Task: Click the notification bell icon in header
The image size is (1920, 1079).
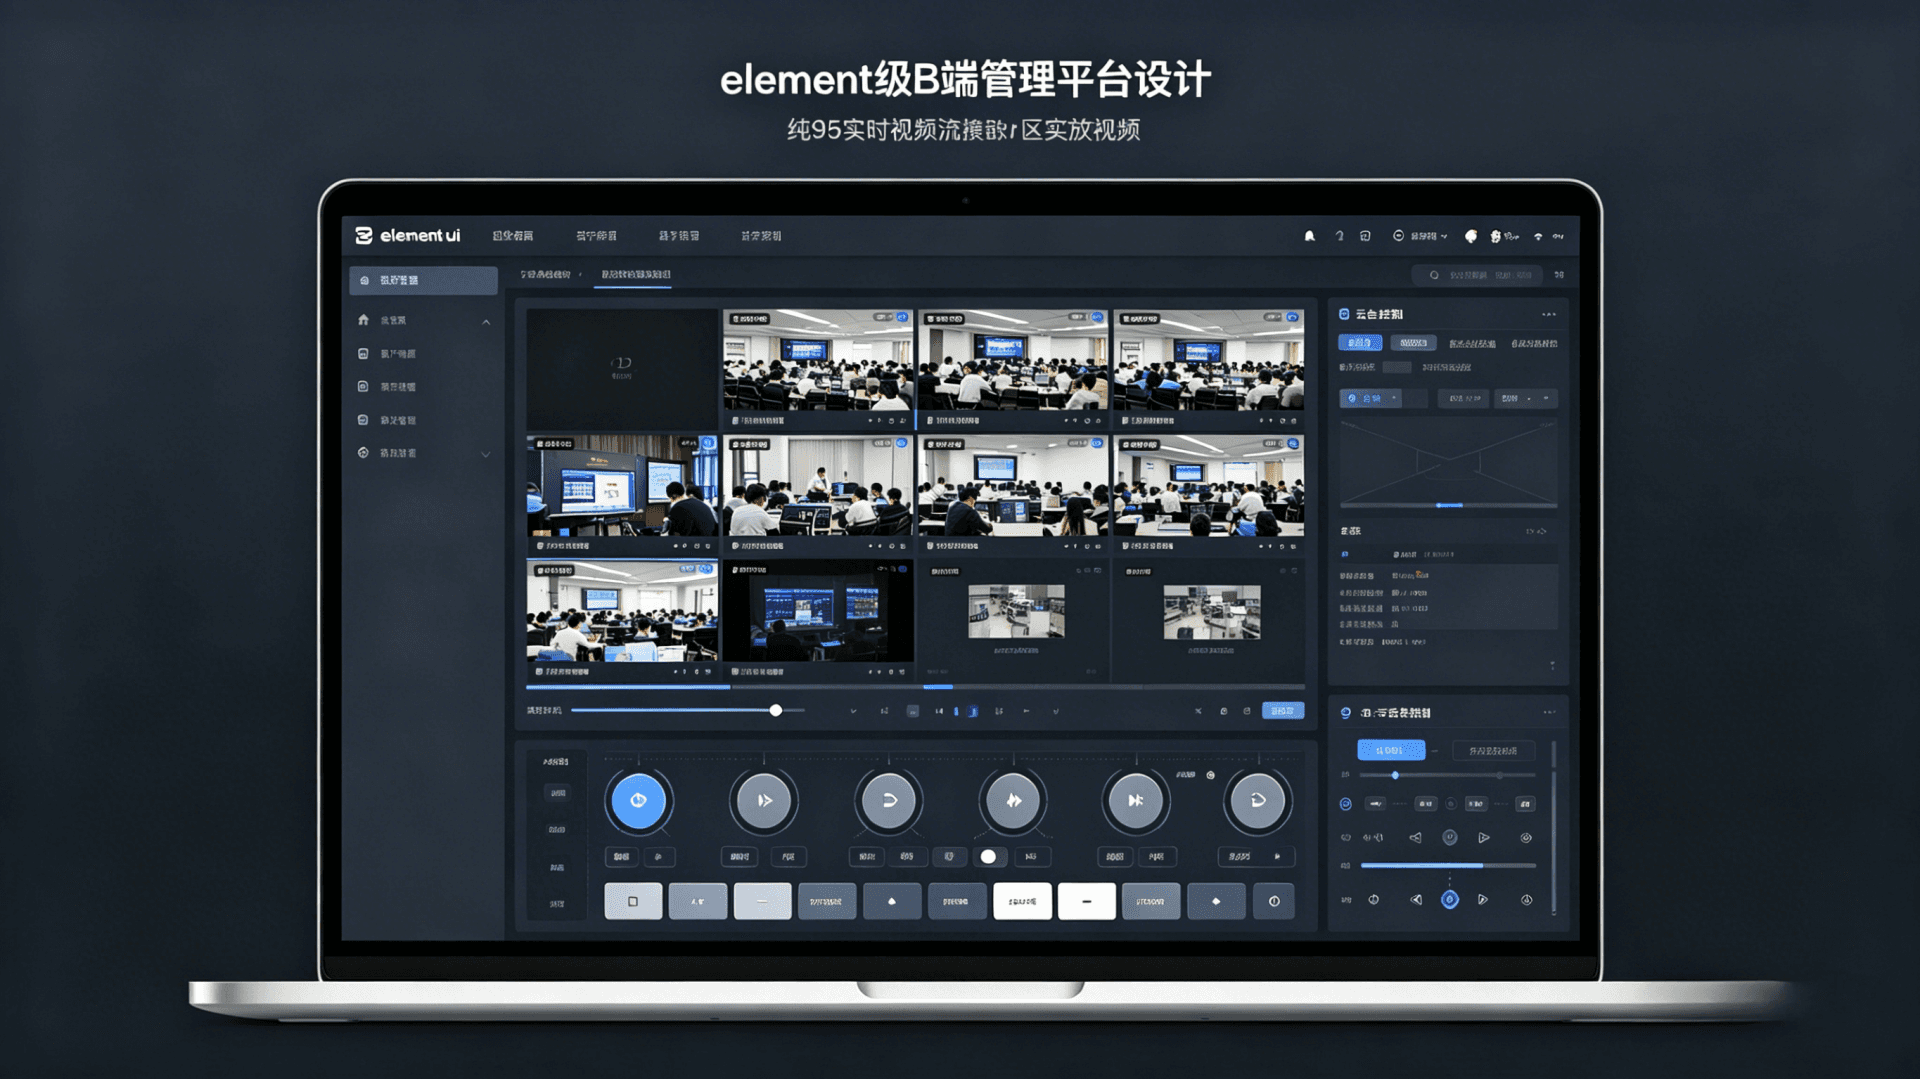Action: click(x=1309, y=236)
